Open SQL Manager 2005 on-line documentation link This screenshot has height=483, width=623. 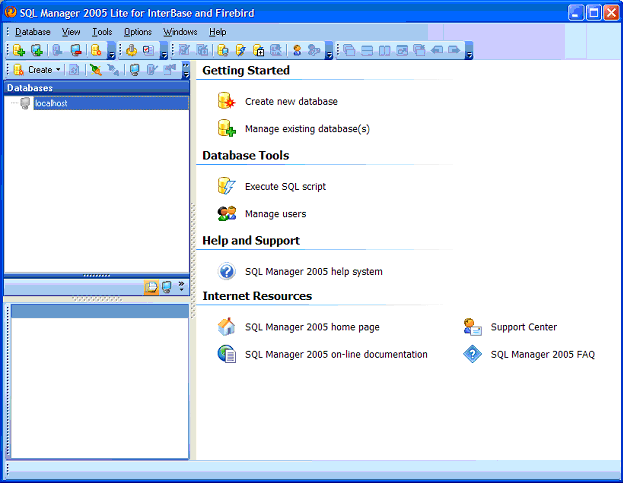336,354
